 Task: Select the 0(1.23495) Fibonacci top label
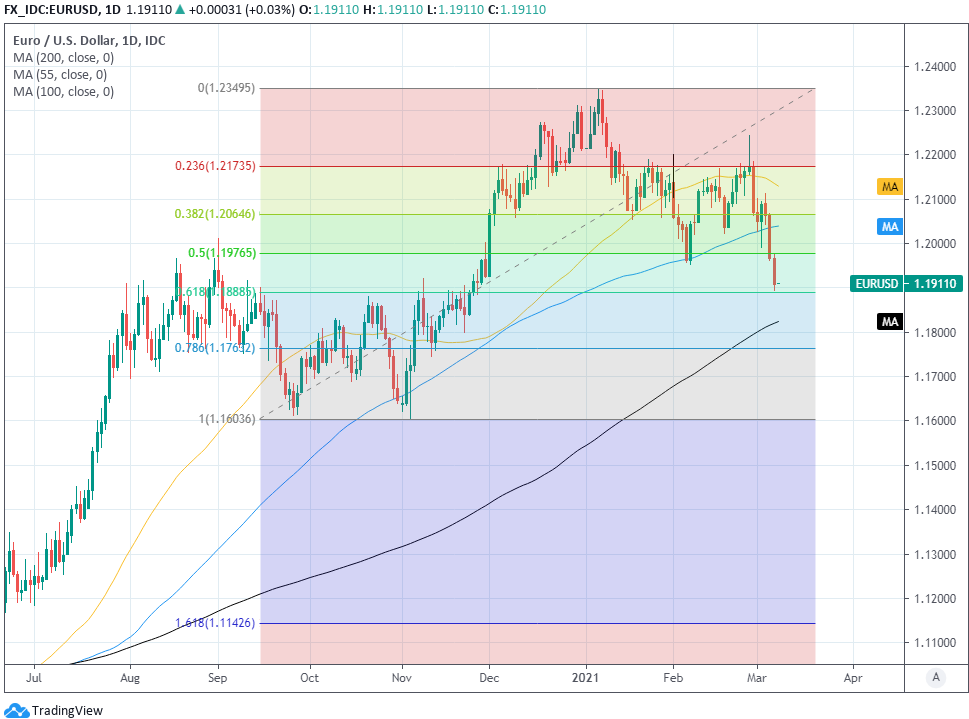[x=225, y=88]
